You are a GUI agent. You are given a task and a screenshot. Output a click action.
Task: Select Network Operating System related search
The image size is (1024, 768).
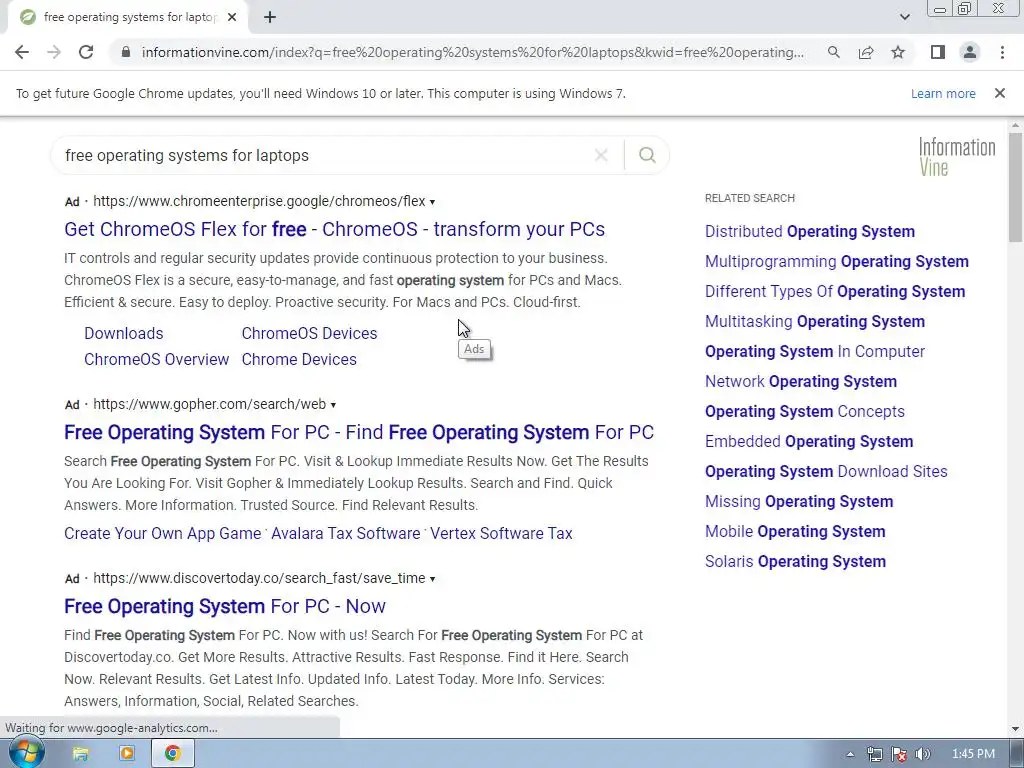pos(801,381)
